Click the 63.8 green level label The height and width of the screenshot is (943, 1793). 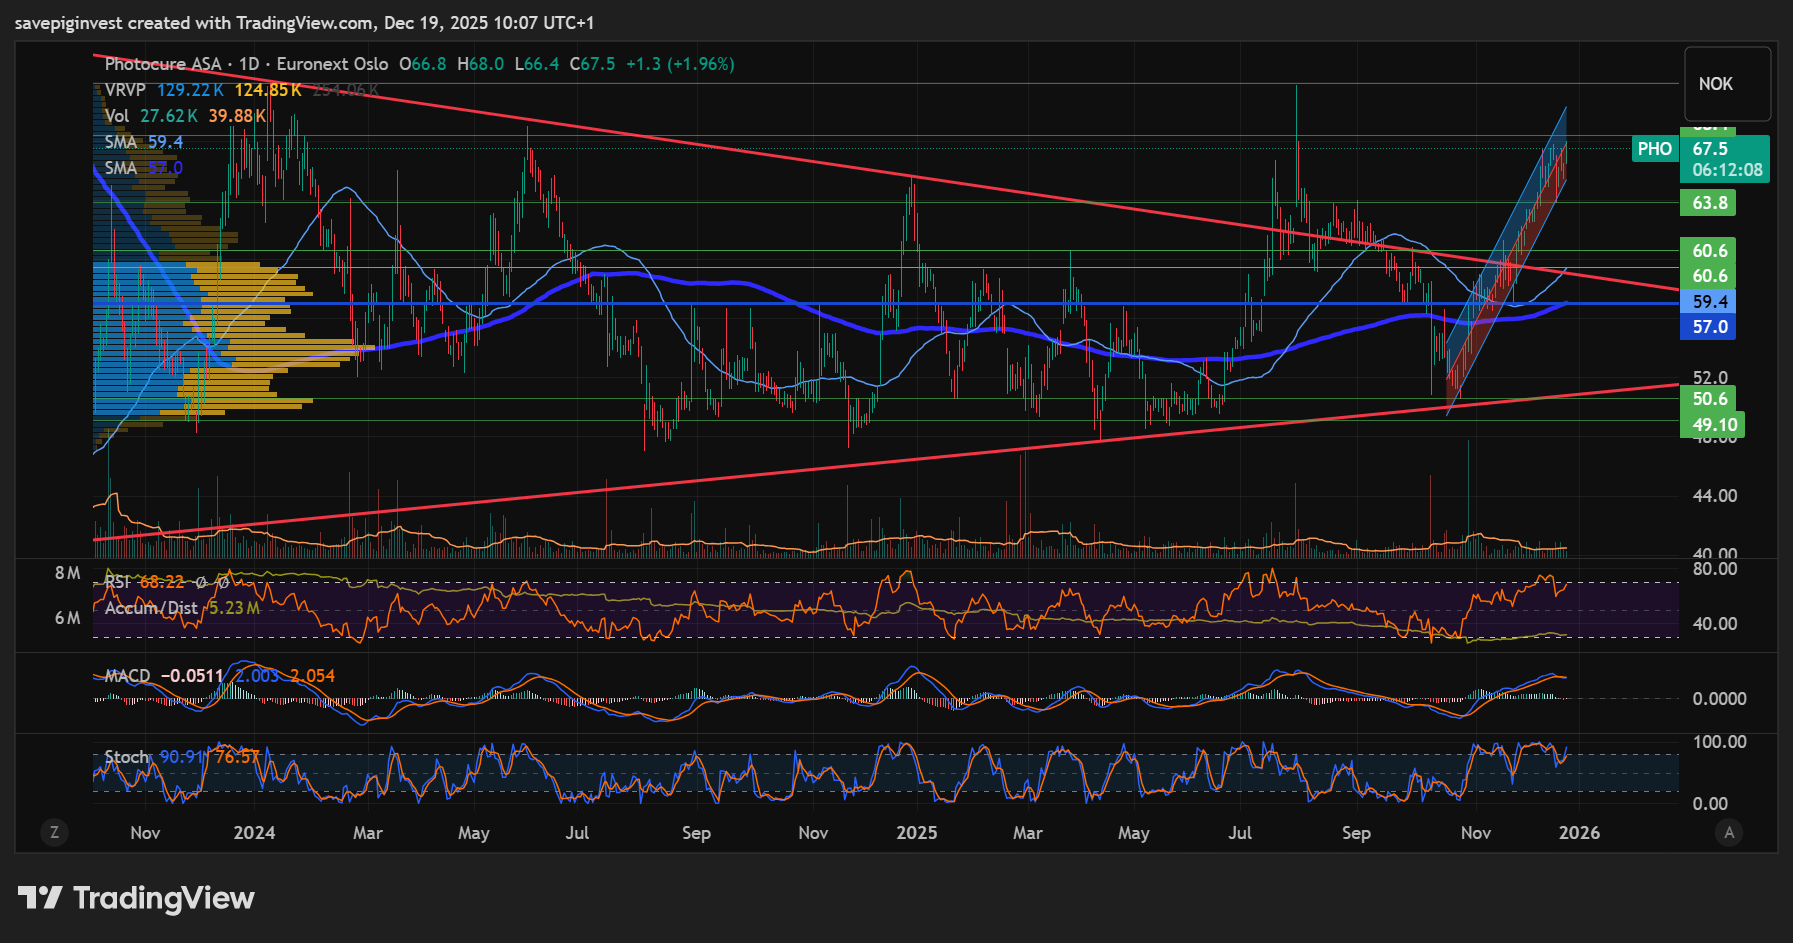(1710, 203)
